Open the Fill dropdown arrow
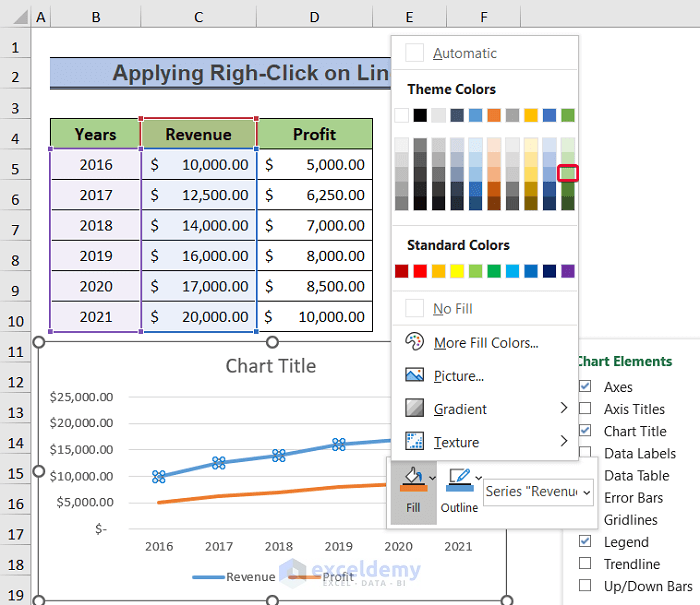The width and height of the screenshot is (700, 605). point(432,478)
